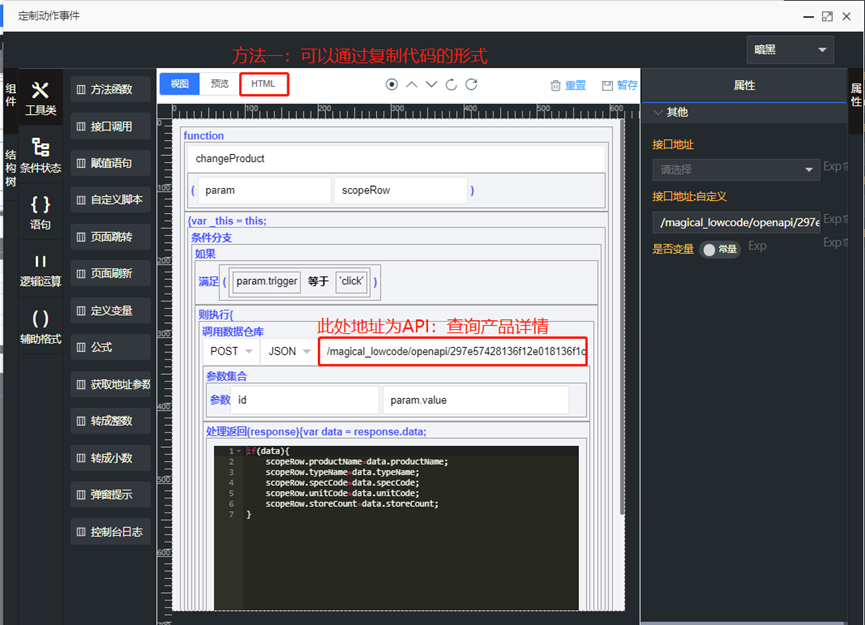Select the 方法函数 component

tap(111, 89)
